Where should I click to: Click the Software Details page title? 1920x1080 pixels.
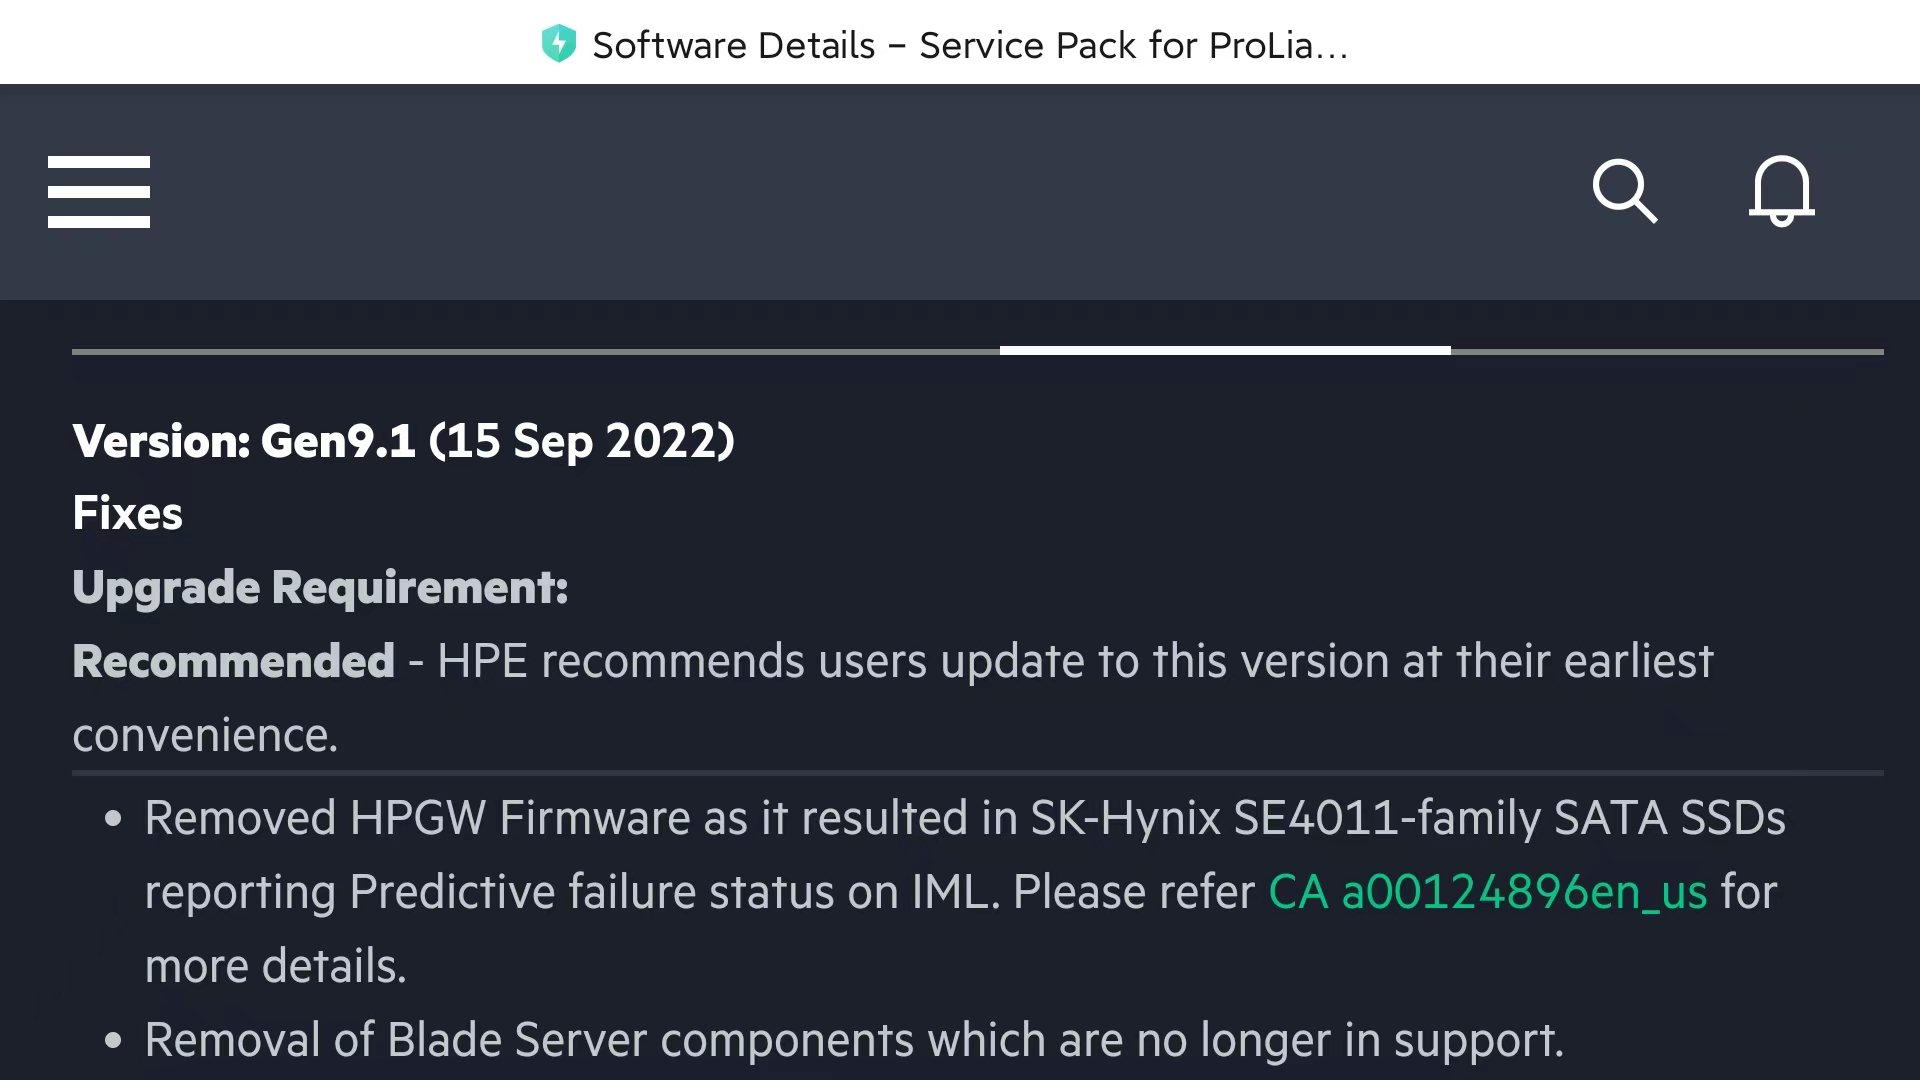coord(969,45)
